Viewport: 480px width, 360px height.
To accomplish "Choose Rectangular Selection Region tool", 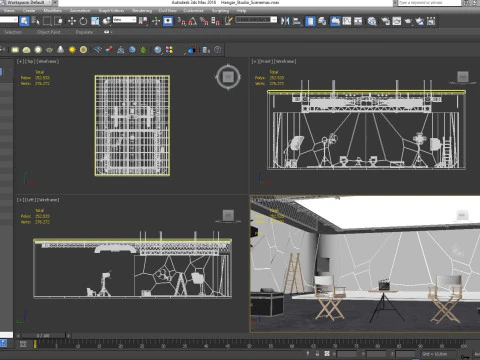I will click(x=47, y=21).
